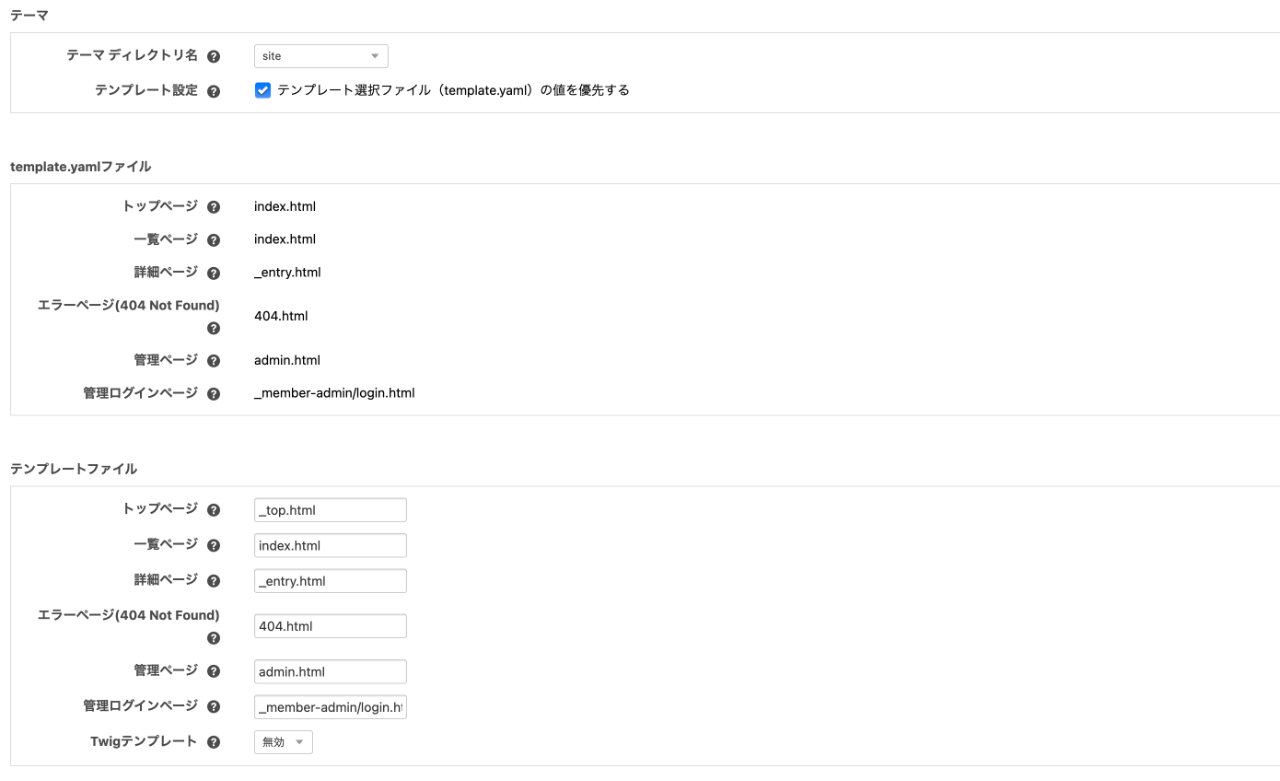
Task: Click the index.html list page field
Action: (x=330, y=545)
